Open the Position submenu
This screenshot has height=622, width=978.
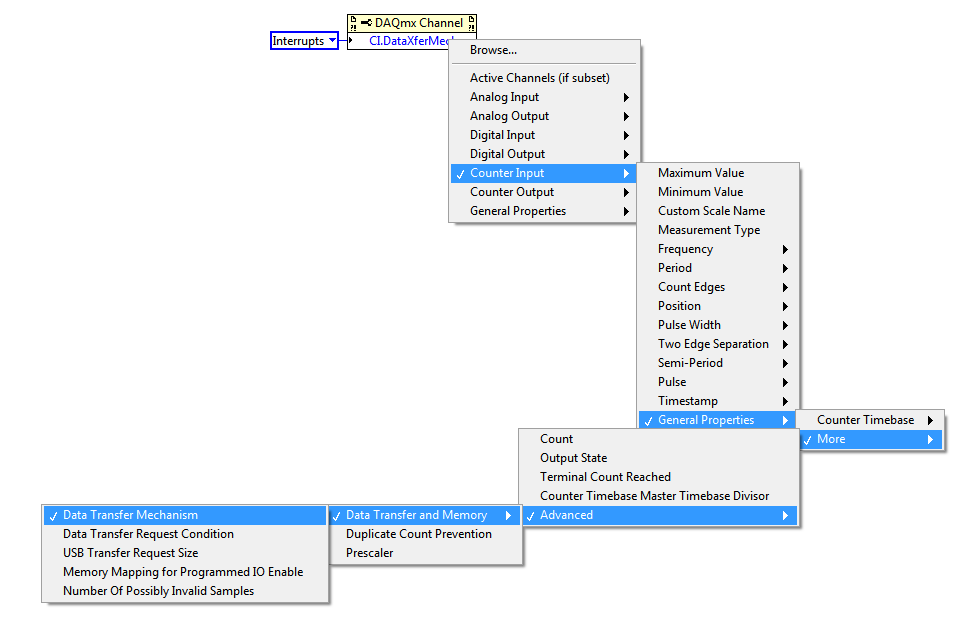point(718,306)
